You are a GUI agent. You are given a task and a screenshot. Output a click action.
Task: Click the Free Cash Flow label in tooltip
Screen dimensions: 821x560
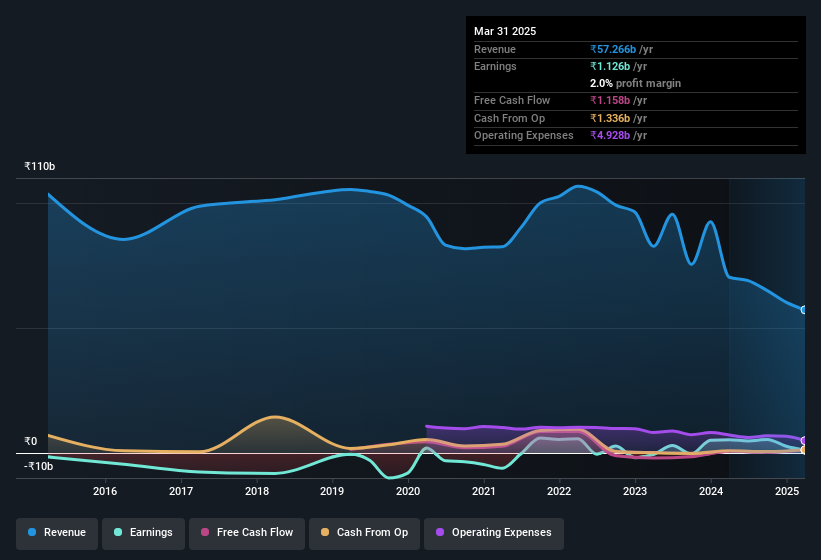[512, 100]
